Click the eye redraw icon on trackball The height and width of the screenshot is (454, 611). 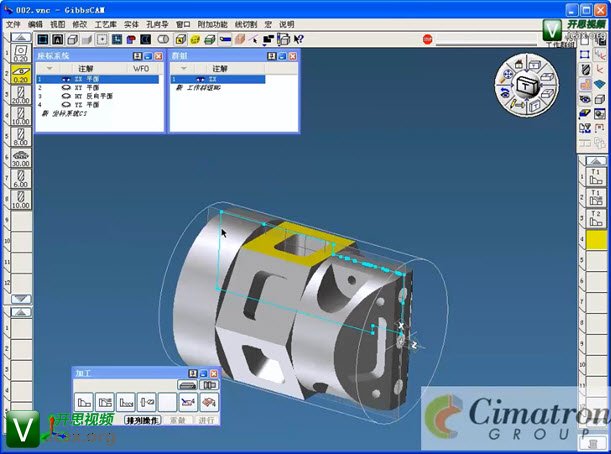coord(505,93)
